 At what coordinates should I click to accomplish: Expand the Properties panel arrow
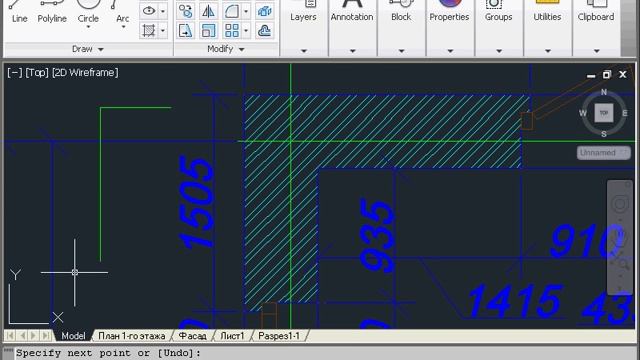pos(450,51)
